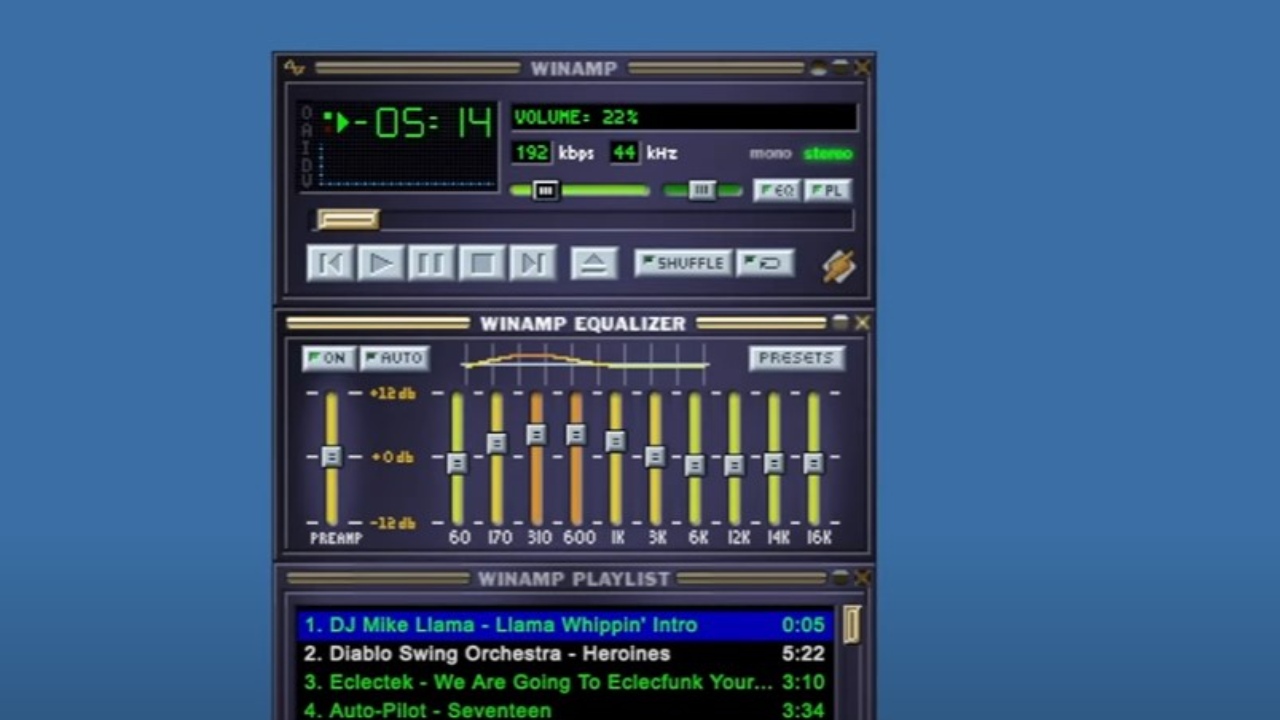Click the 44 kHz sample rate readout
The width and height of the screenshot is (1280, 720).
pos(624,153)
